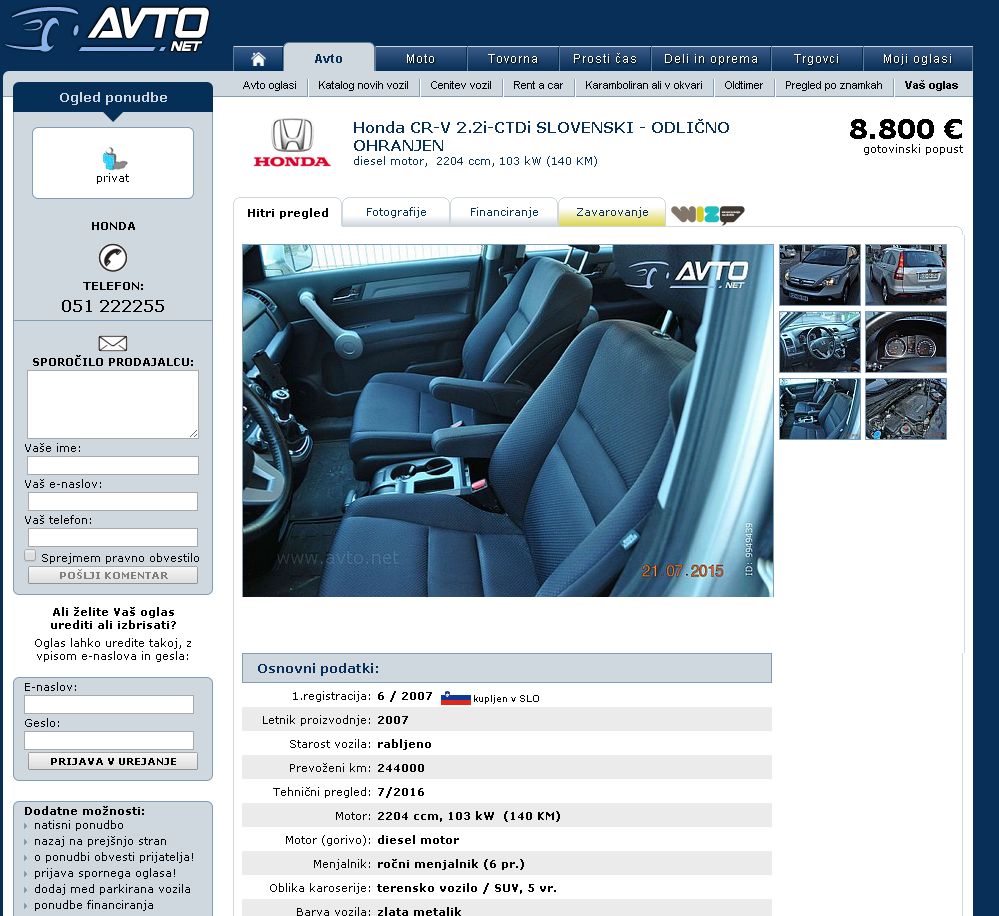Click the Vaš telefon input field
This screenshot has width=999, height=916.
pyautogui.click(x=113, y=537)
